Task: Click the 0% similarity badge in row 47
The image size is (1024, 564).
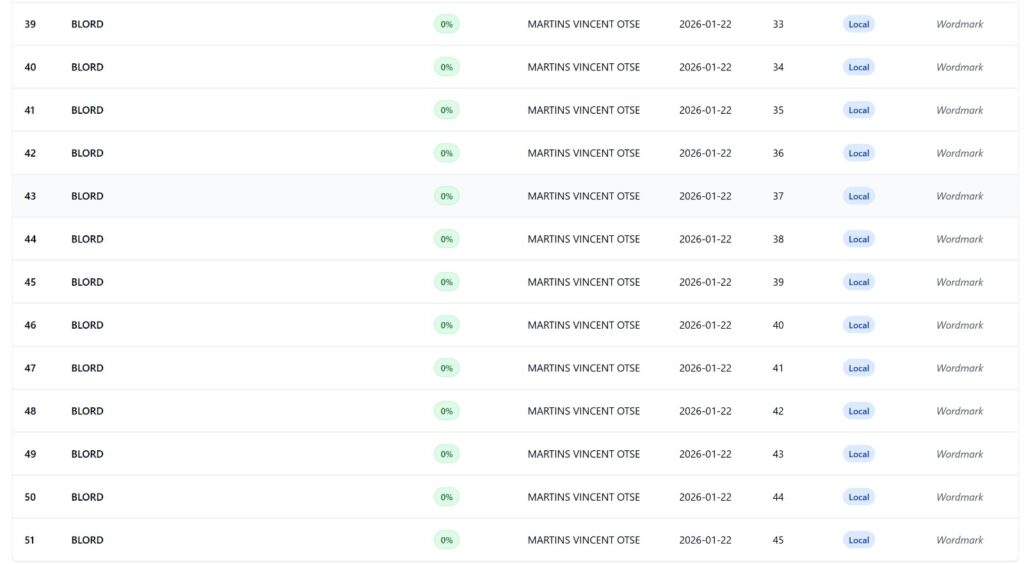Action: tap(446, 368)
